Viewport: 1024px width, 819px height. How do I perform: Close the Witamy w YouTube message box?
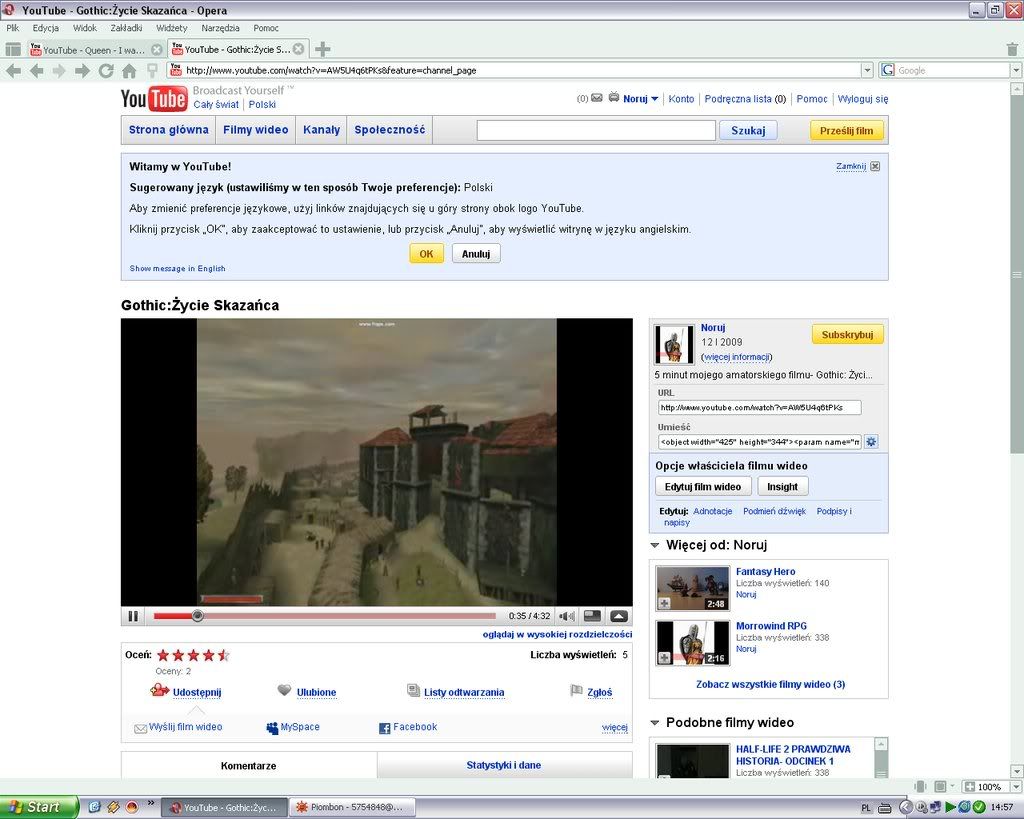875,166
